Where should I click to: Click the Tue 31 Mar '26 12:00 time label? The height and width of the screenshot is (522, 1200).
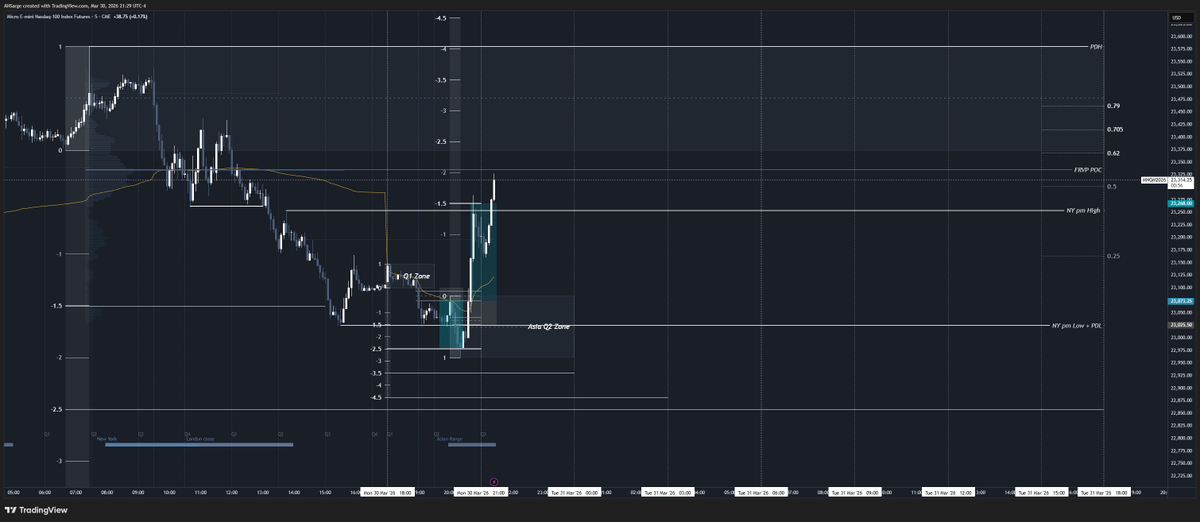click(x=949, y=492)
